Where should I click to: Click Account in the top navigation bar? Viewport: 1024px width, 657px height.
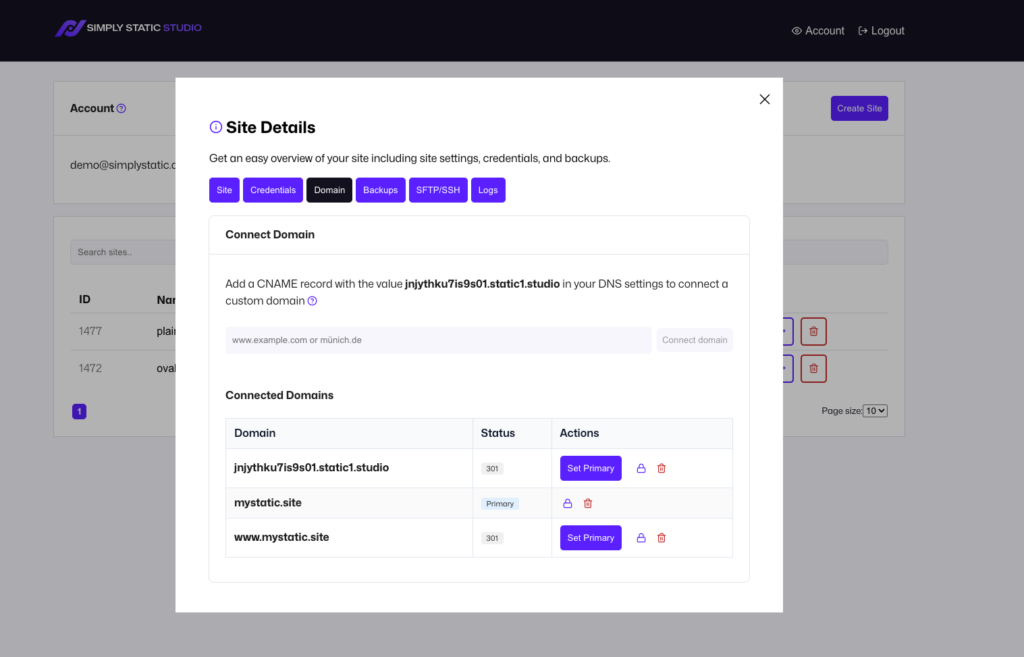[x=818, y=30]
